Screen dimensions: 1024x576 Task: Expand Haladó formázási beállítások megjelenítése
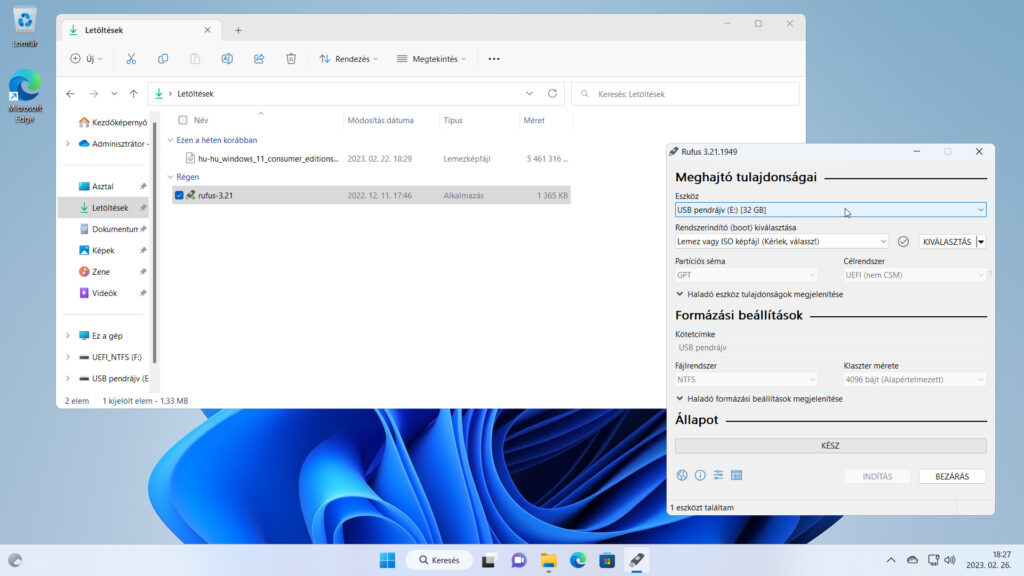point(760,399)
